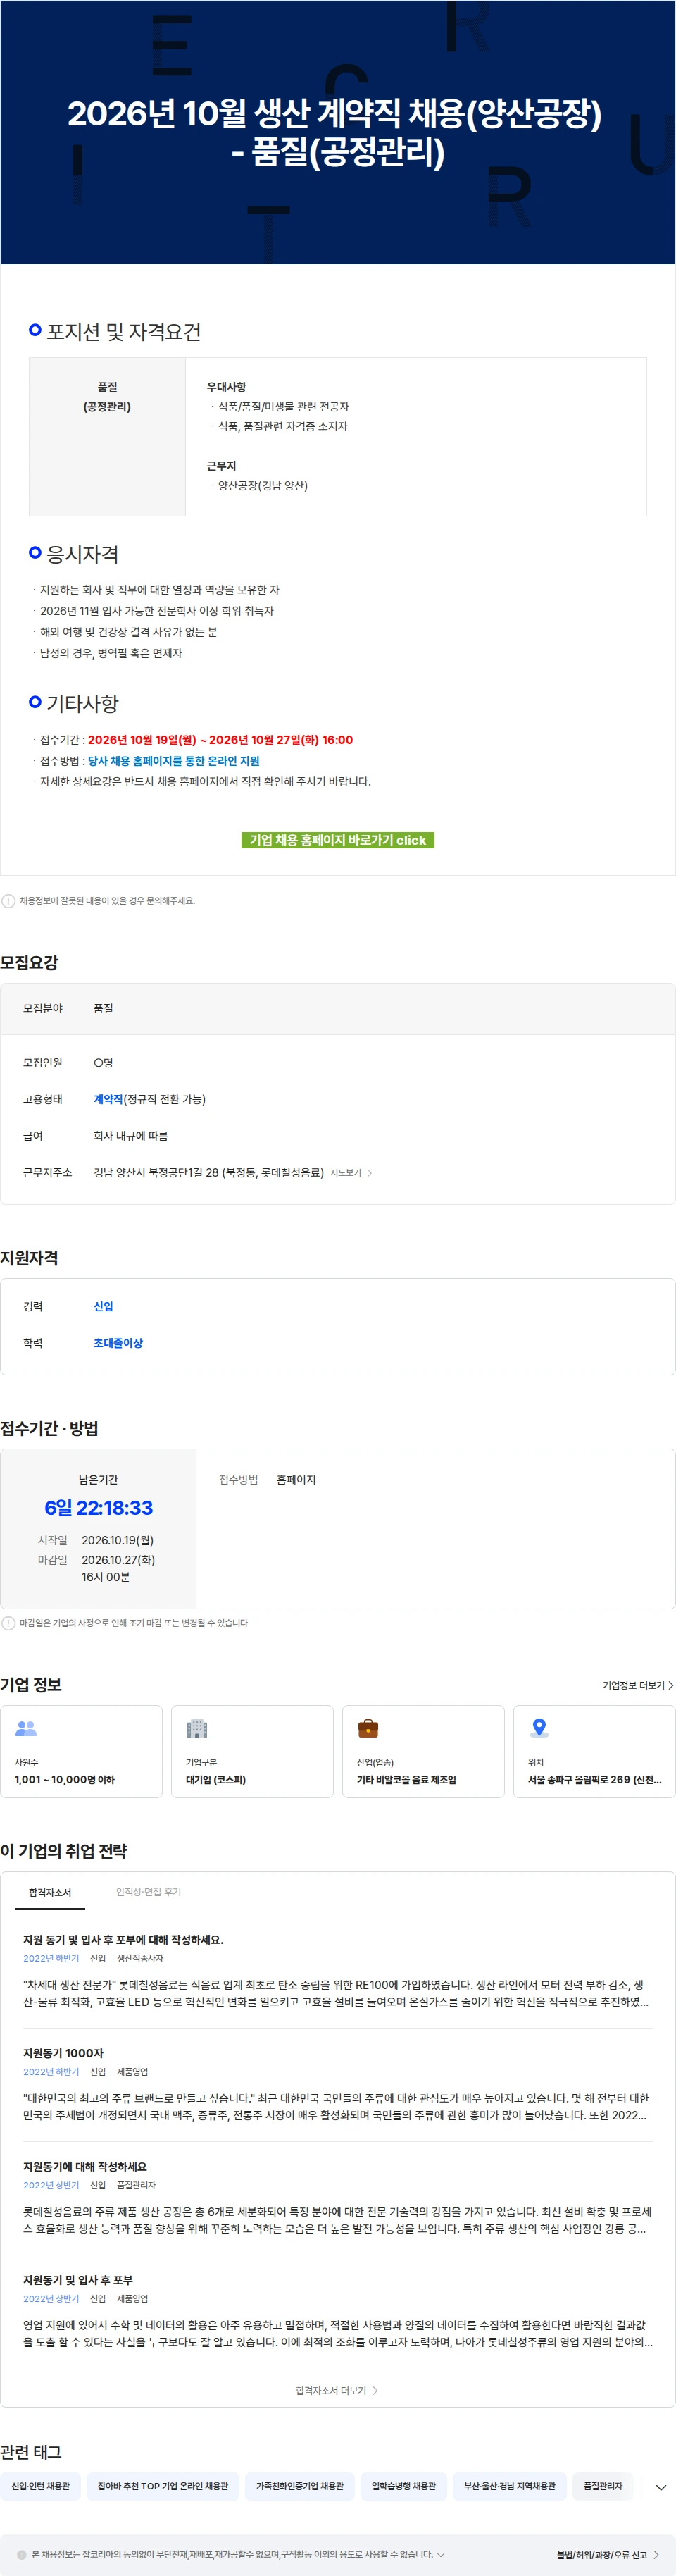Click the 2022년 하반기 label under 지원동기 1000자
The width and height of the screenshot is (676, 2576).
[51, 2072]
